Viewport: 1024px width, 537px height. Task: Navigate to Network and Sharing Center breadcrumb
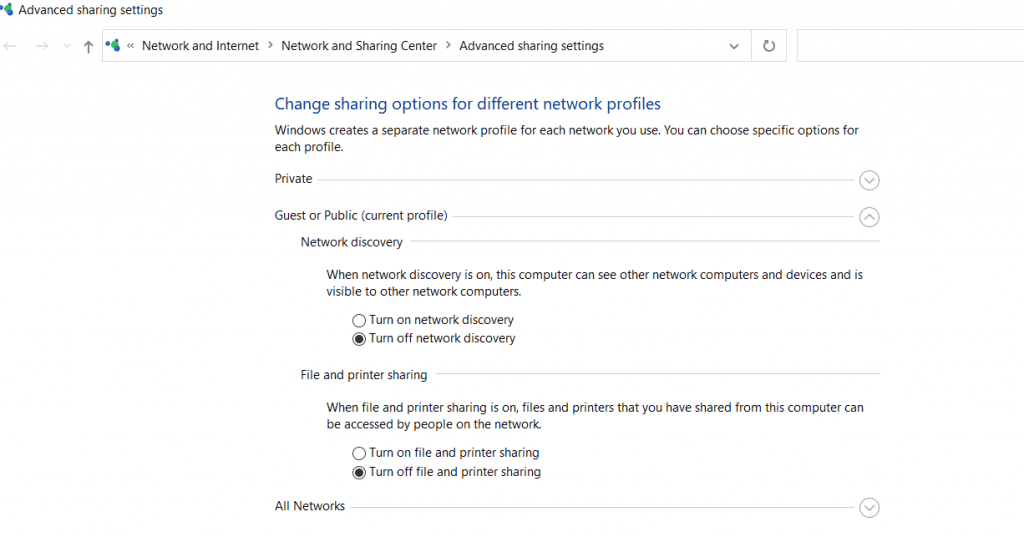coord(359,46)
